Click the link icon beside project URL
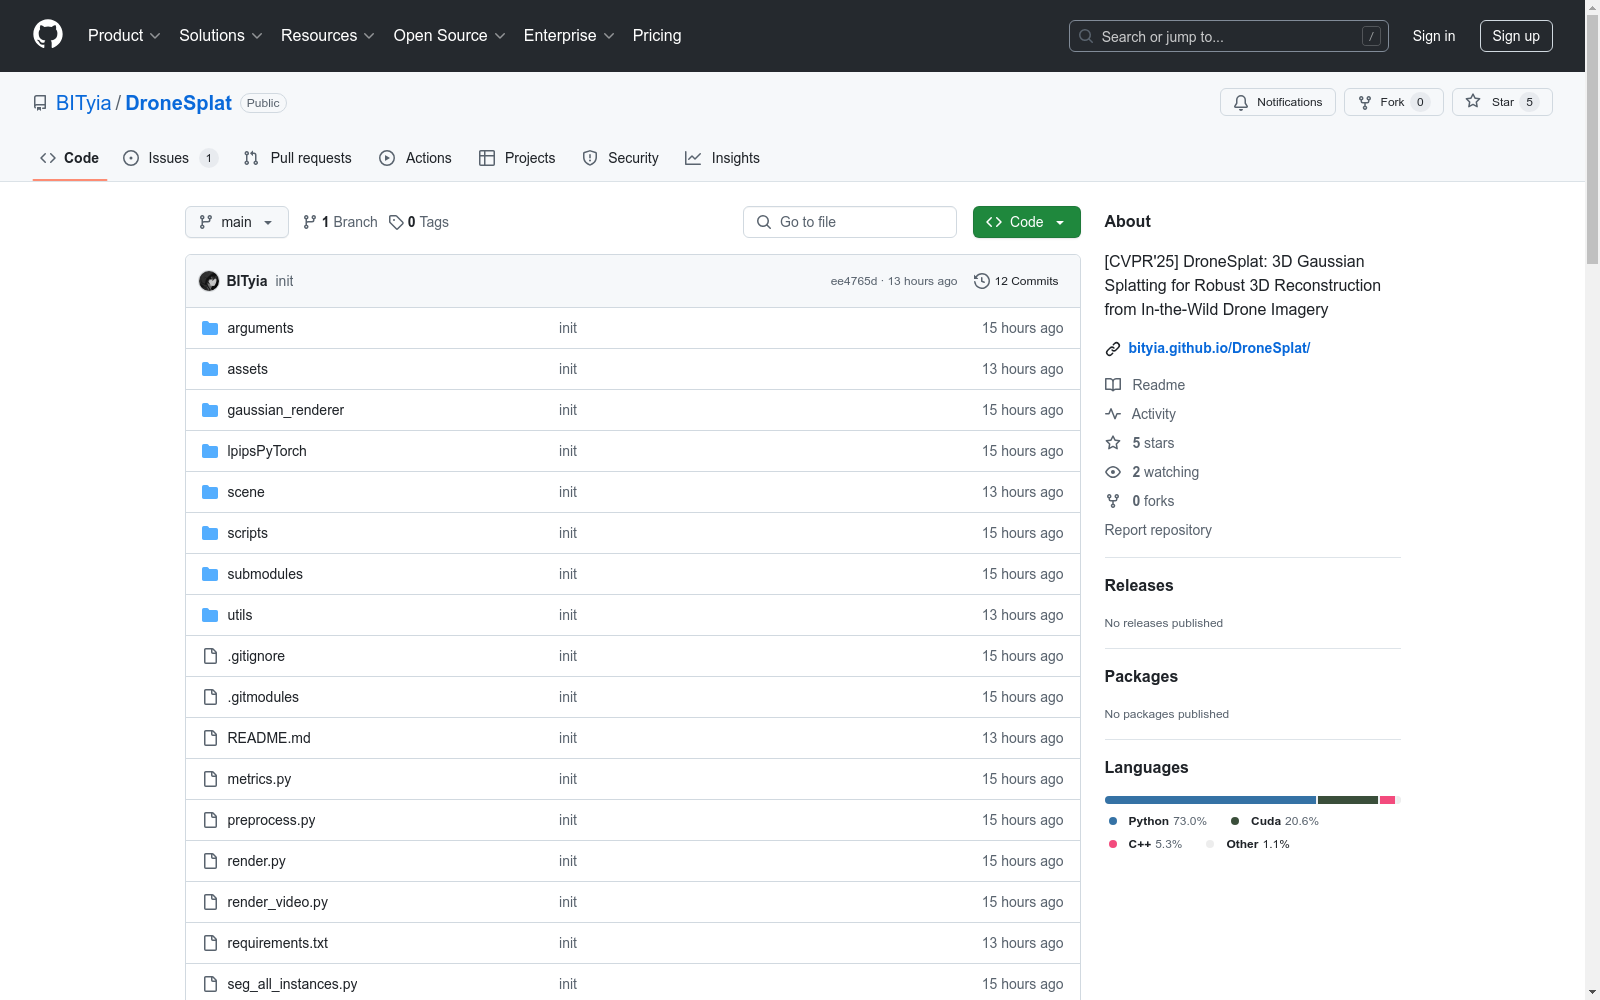Screen dimensions: 1600x1000 [1113, 348]
